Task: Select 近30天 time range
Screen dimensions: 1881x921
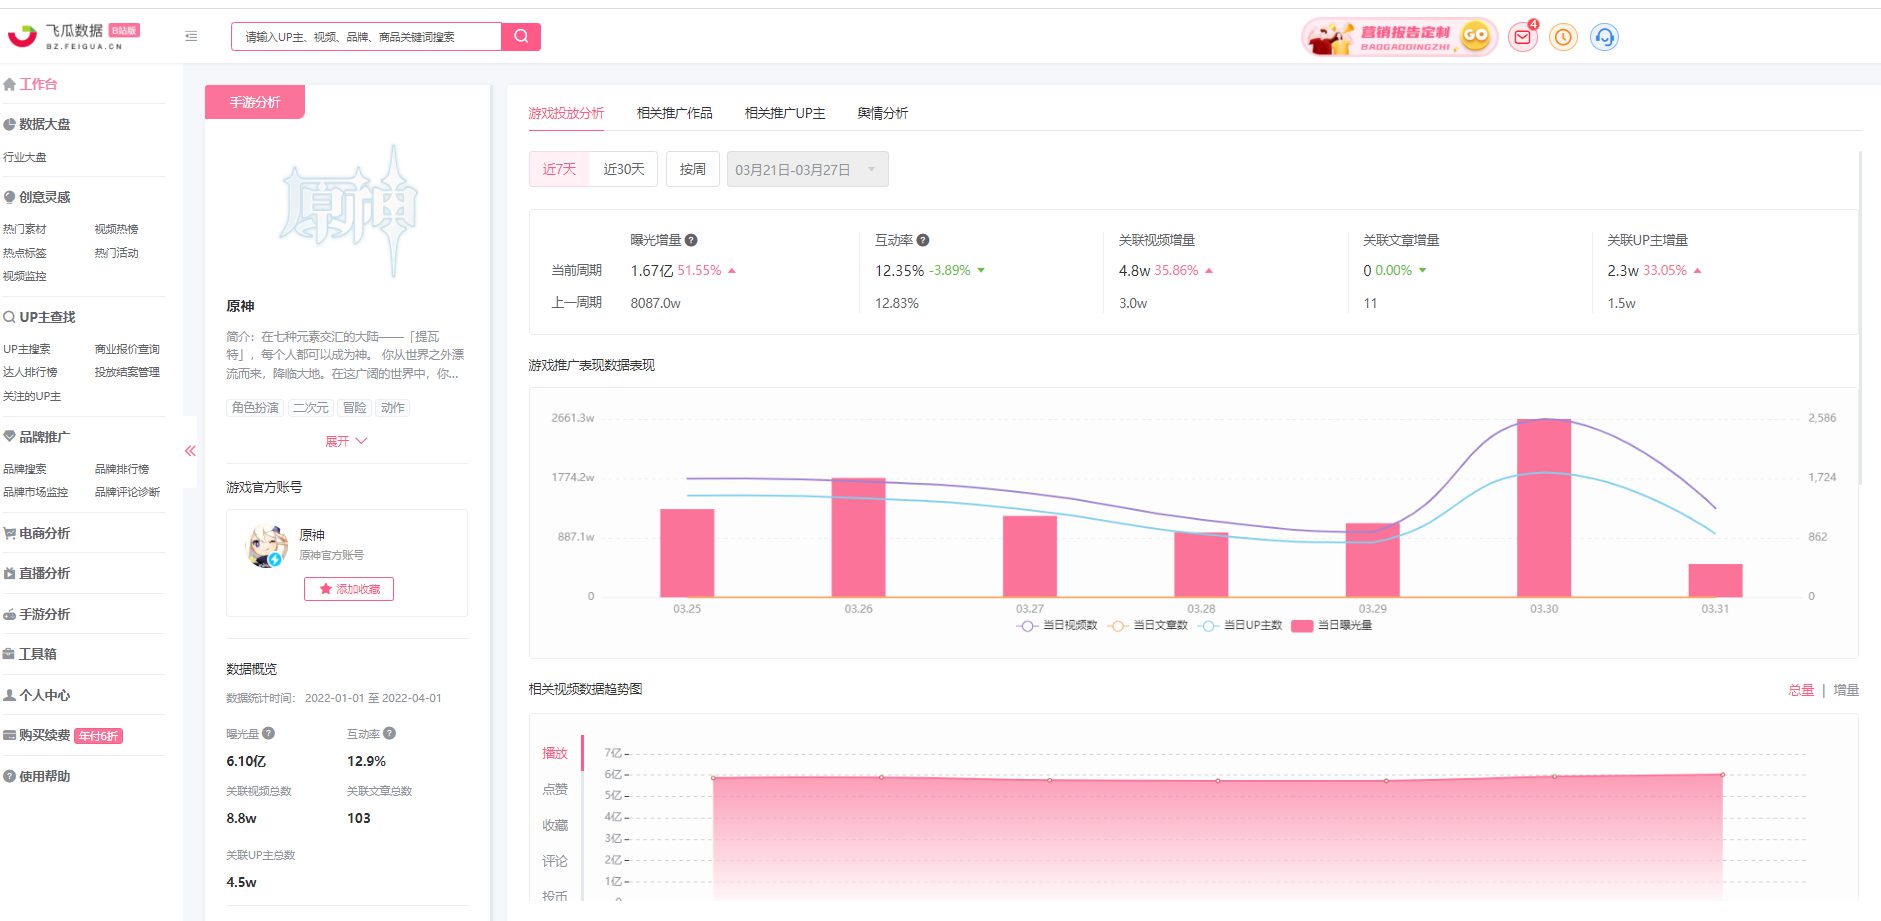Action: coord(623,169)
